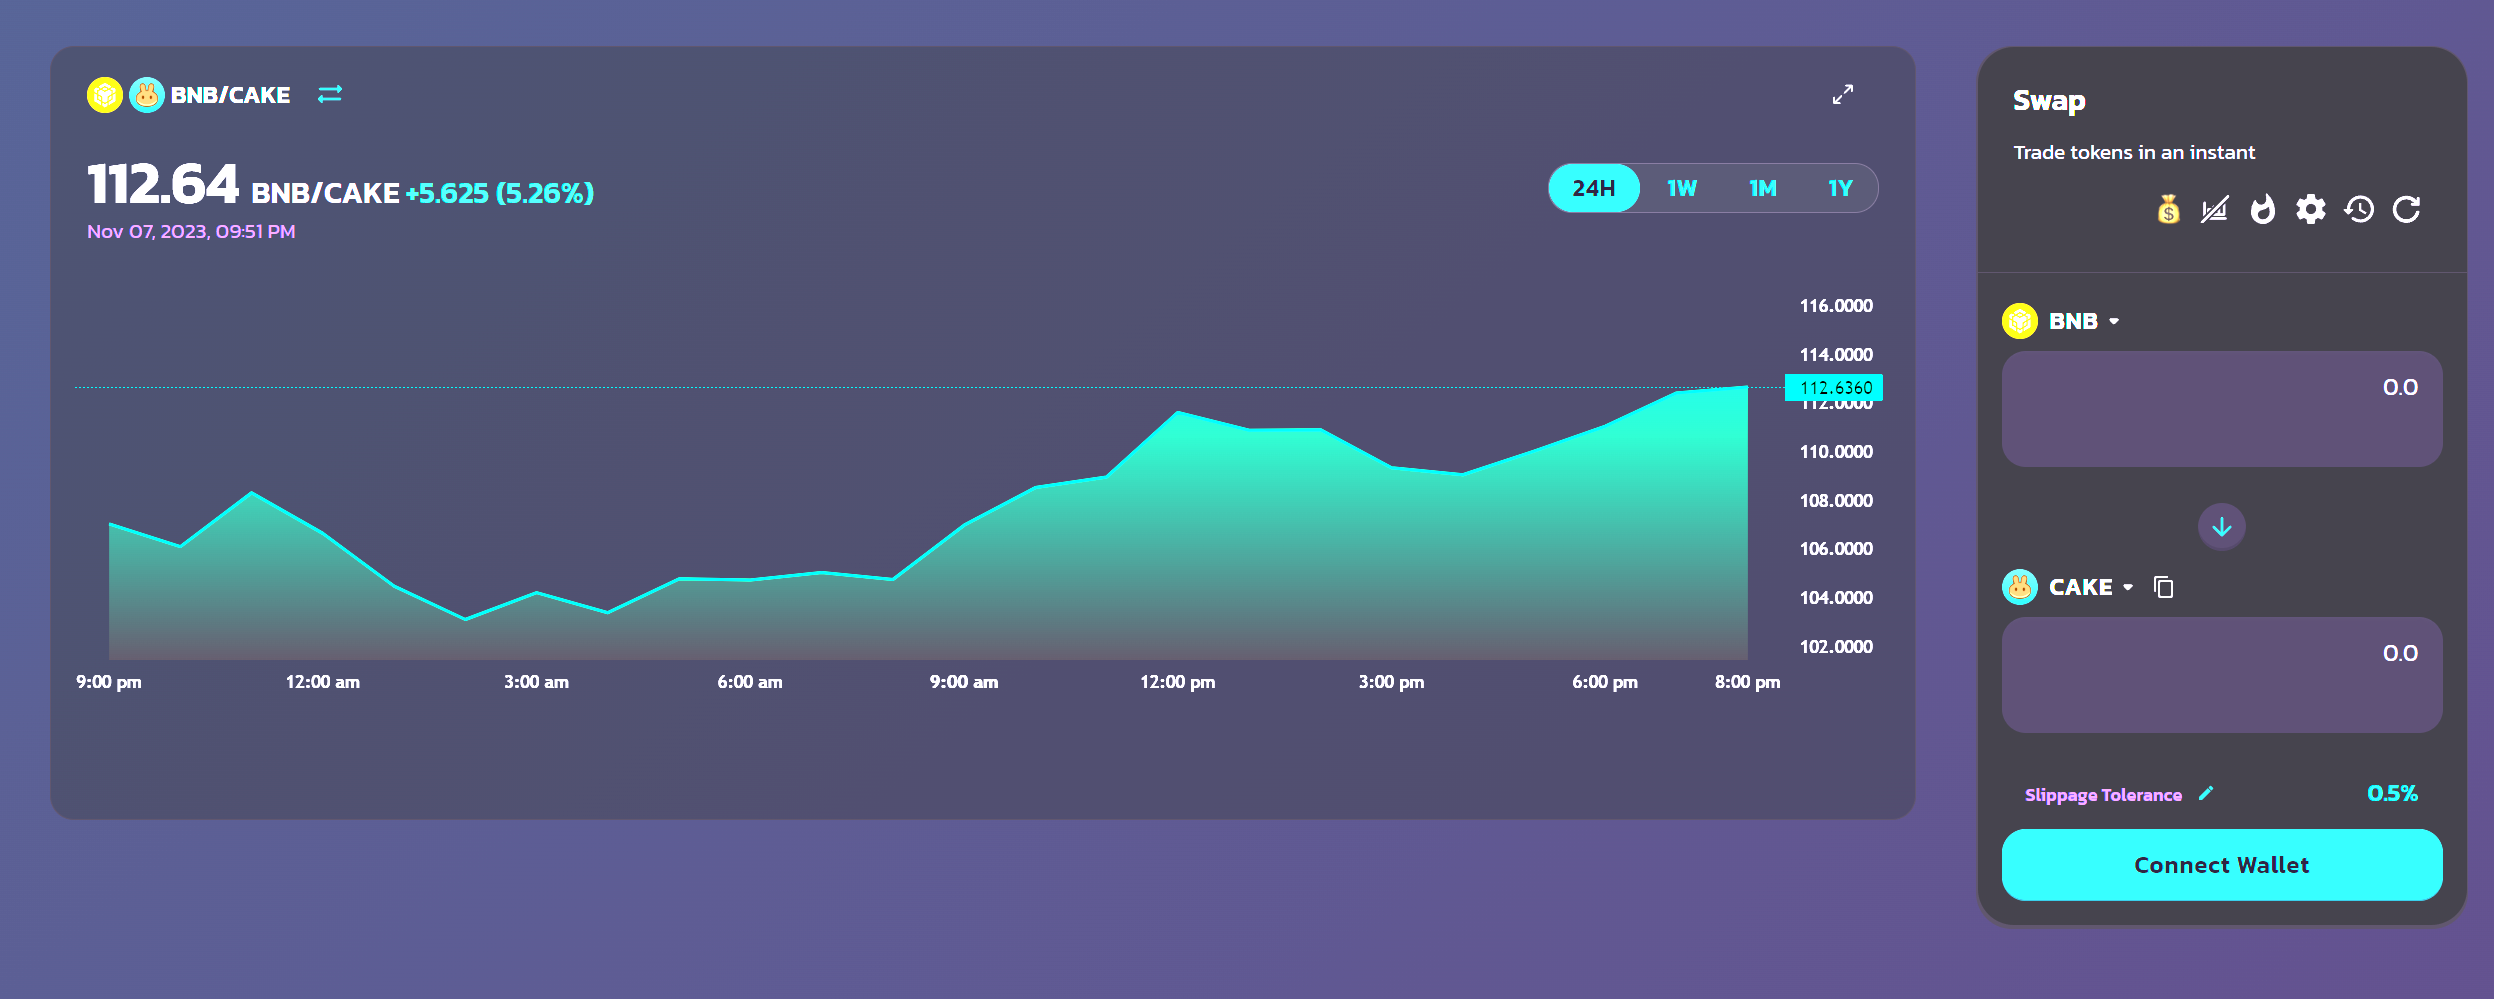Image resolution: width=2494 pixels, height=999 pixels.
Task: Click the Nov 07, 2023 timestamp
Action: [191, 231]
